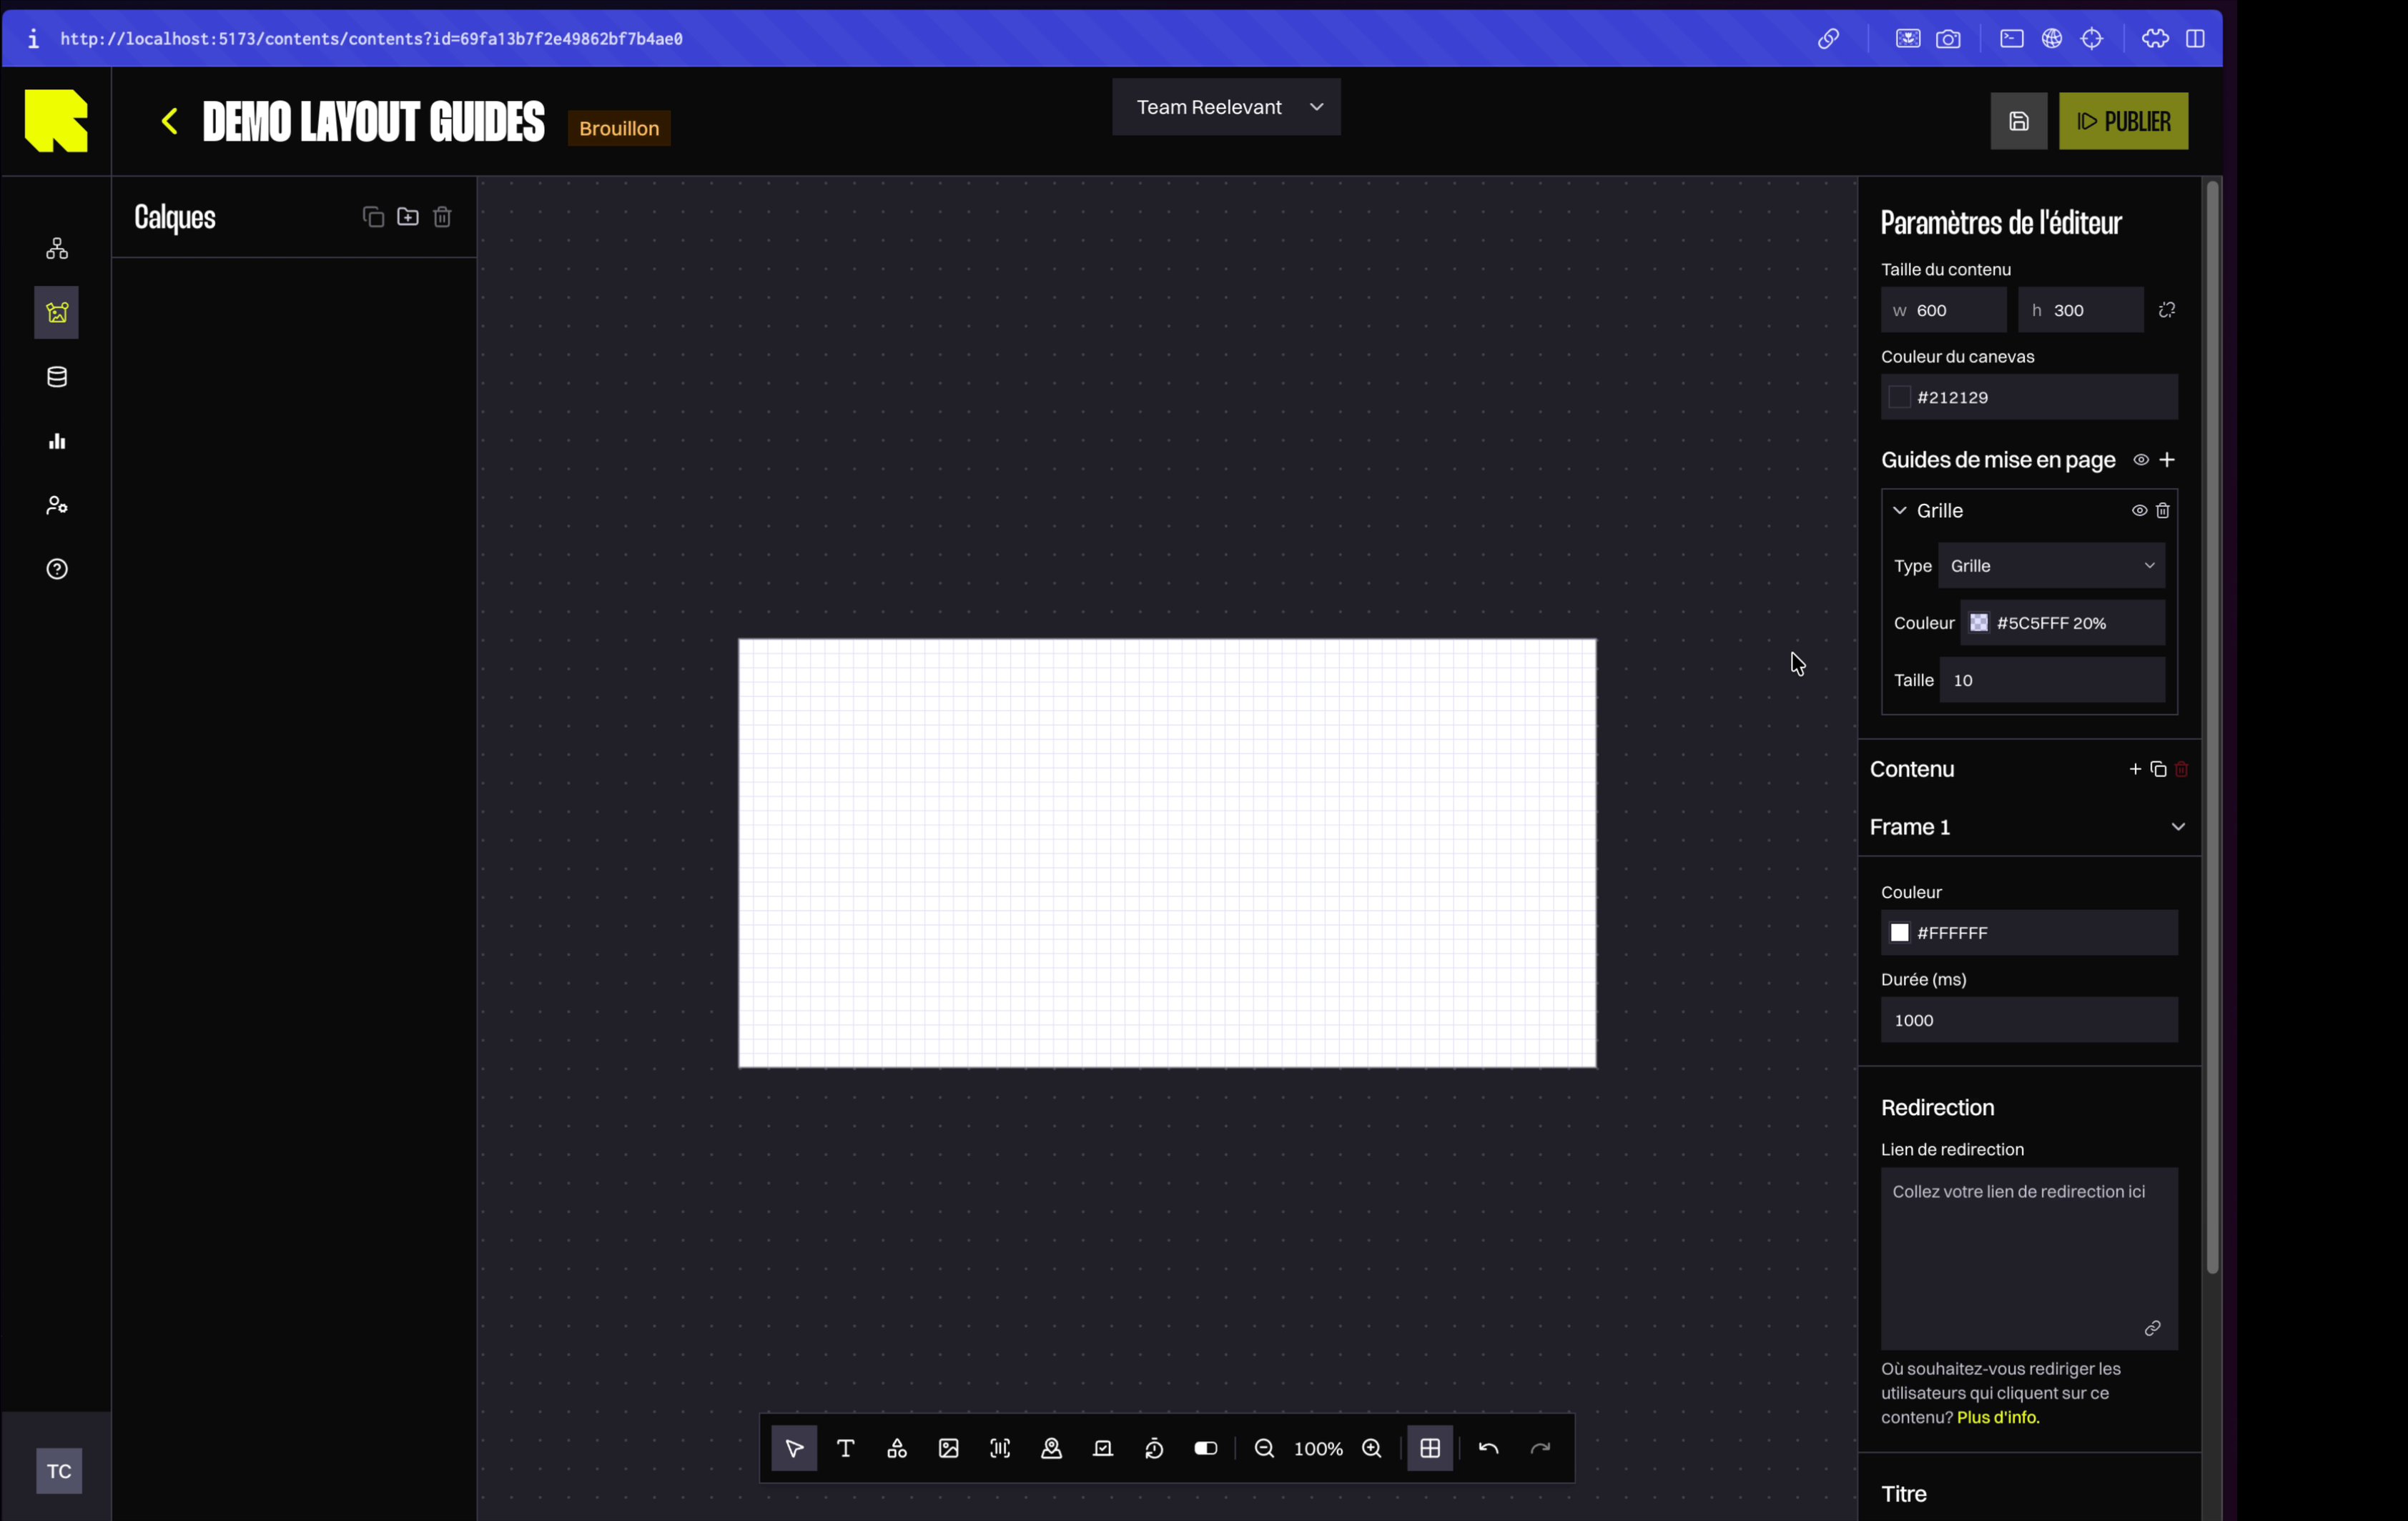Toggle browser split view icon
Image resolution: width=2408 pixels, height=1521 pixels.
pyautogui.click(x=2196, y=39)
